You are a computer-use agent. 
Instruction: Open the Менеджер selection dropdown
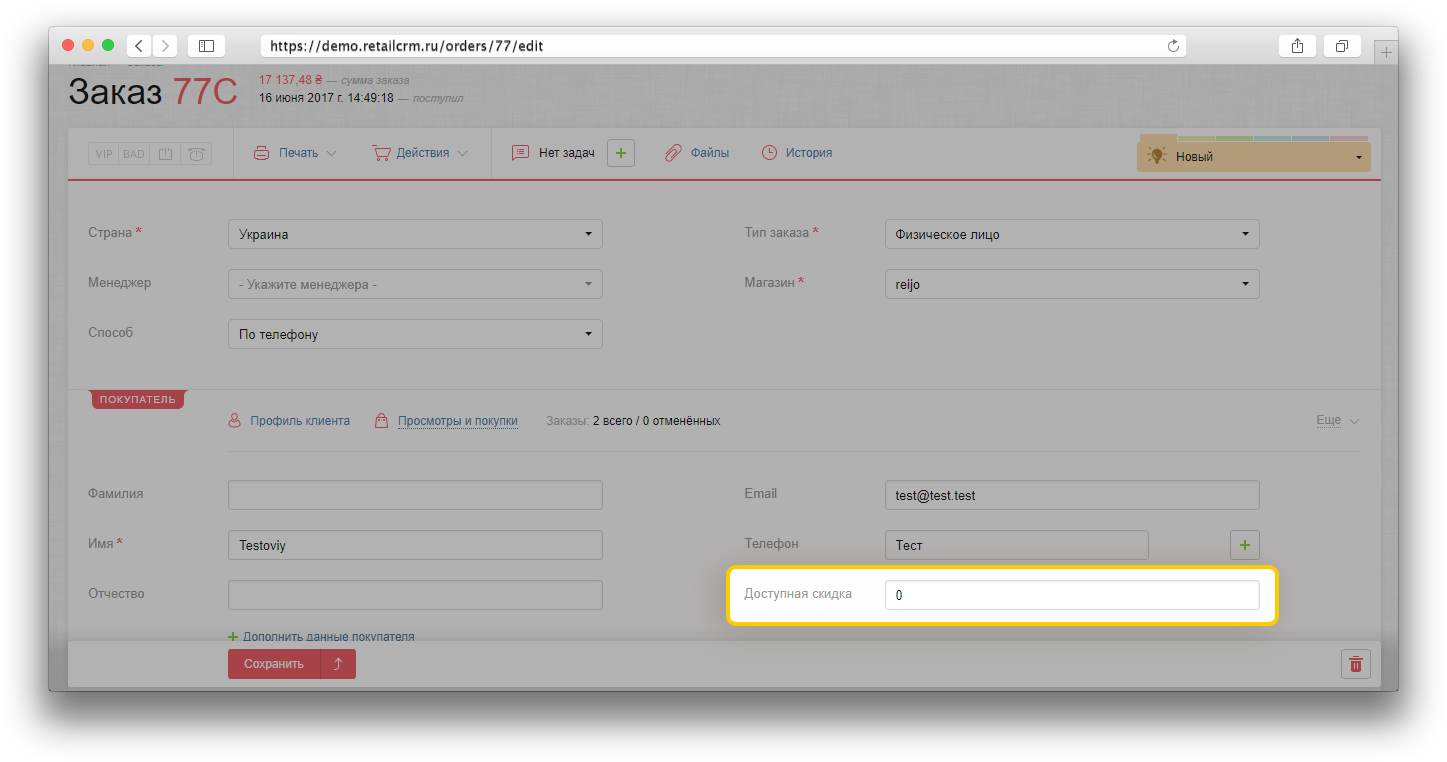tap(415, 284)
